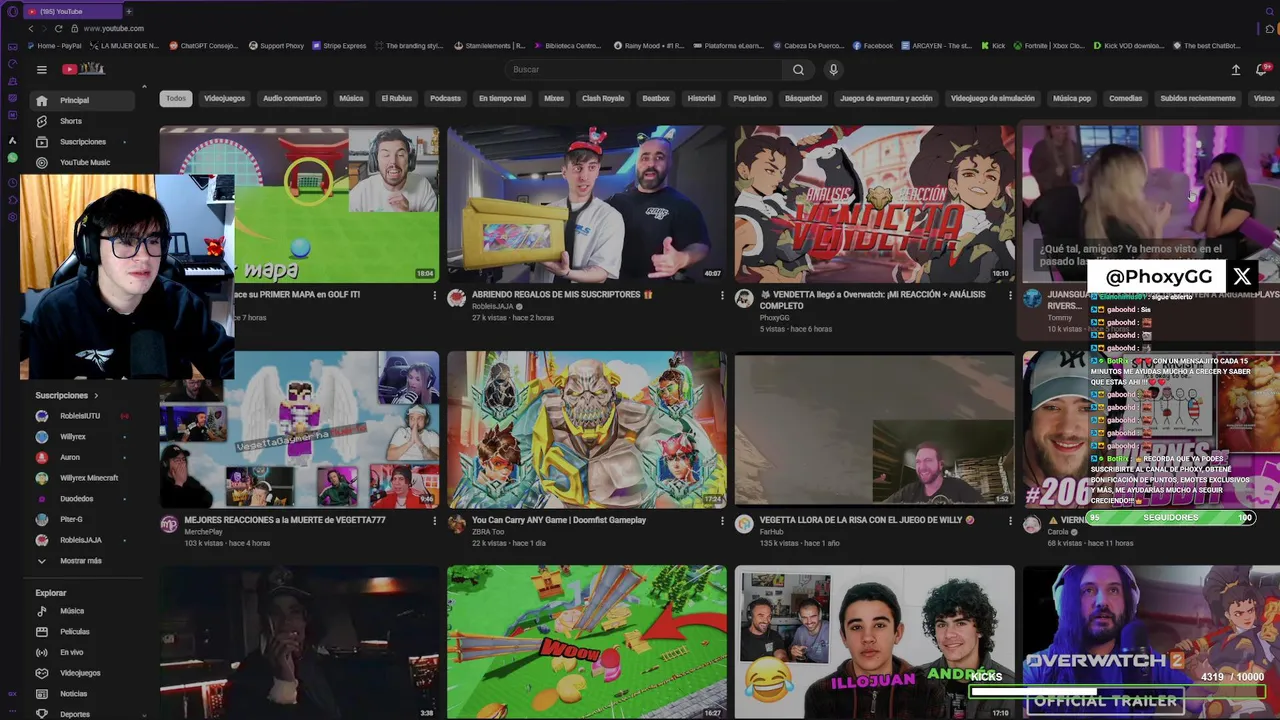Open Noticias in the Explorar section
Image resolution: width=1280 pixels, height=720 pixels.
click(73, 694)
